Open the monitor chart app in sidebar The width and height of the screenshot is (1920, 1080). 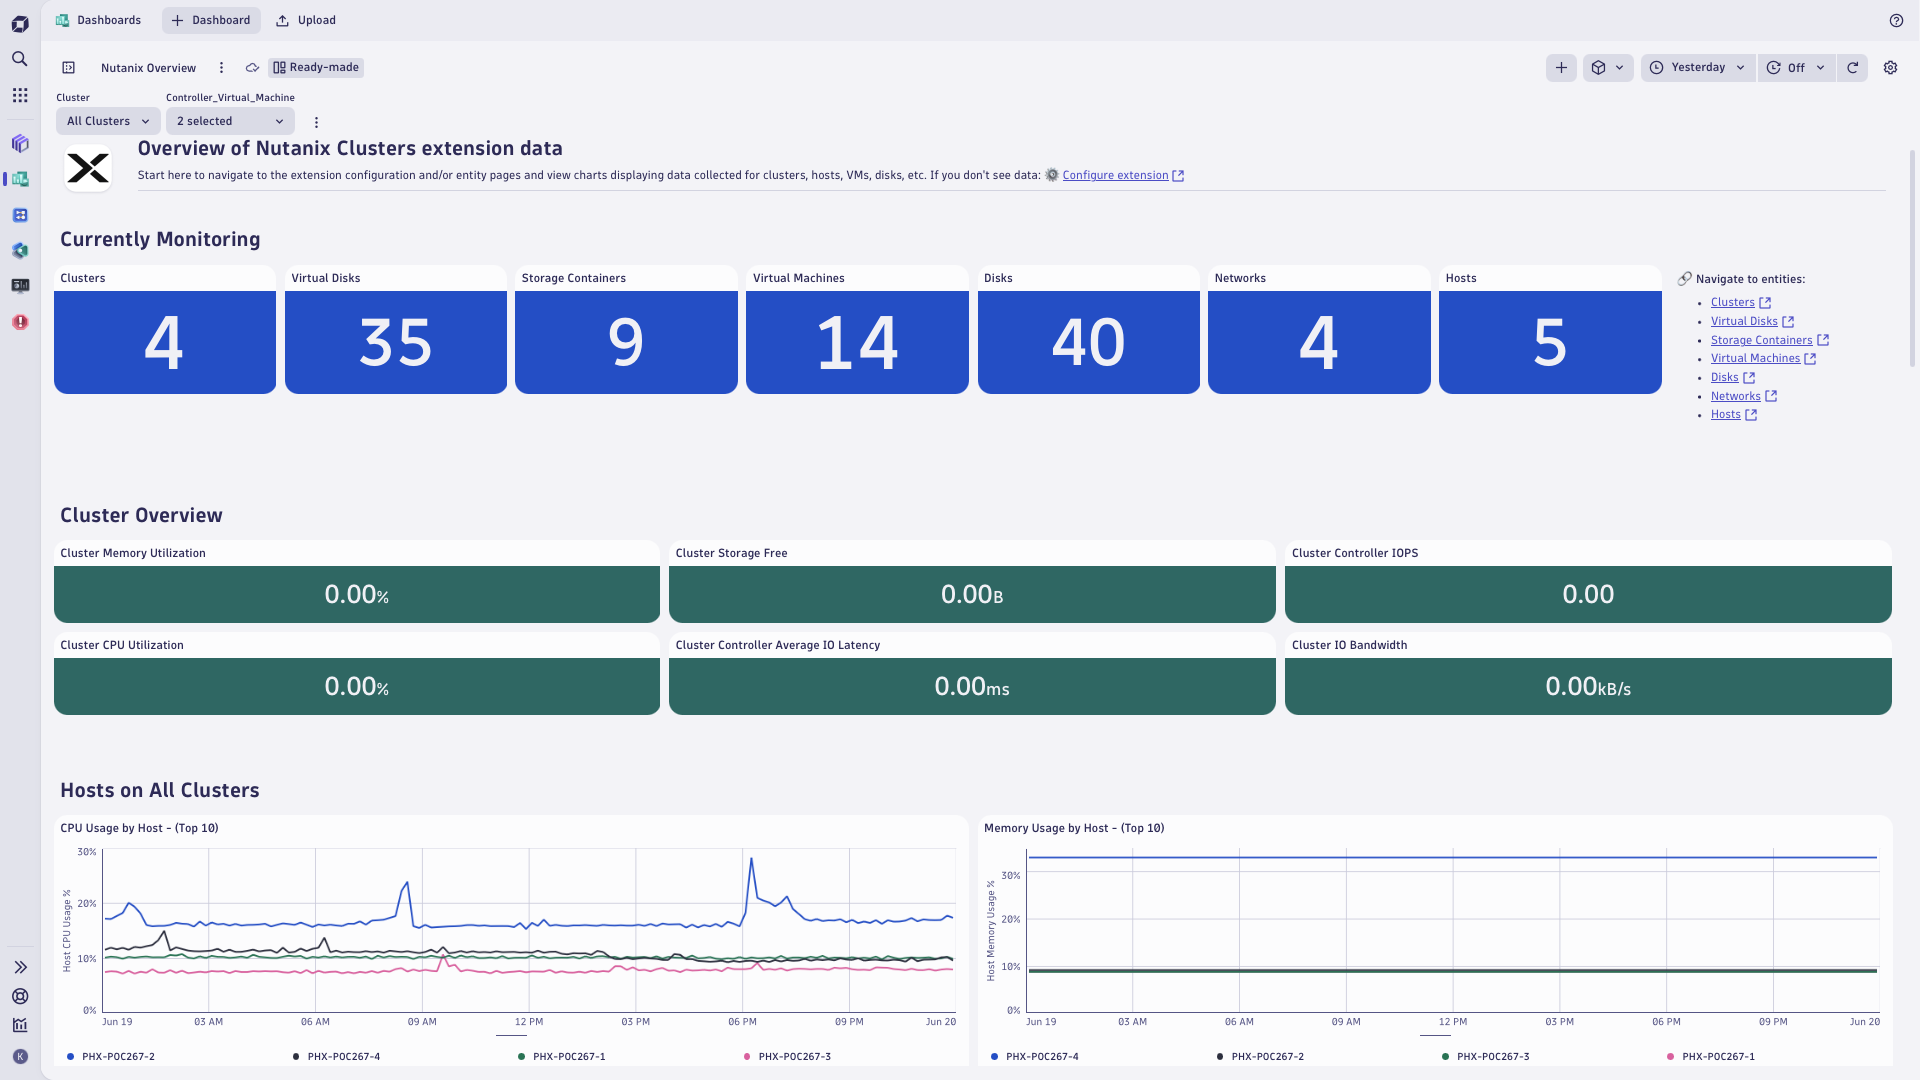[x=20, y=286]
